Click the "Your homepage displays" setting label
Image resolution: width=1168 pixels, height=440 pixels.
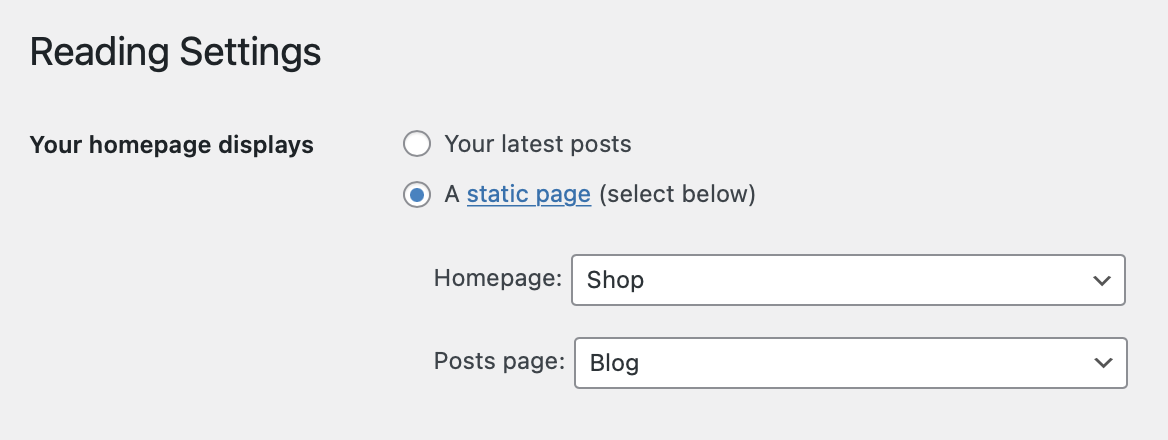[x=172, y=145]
